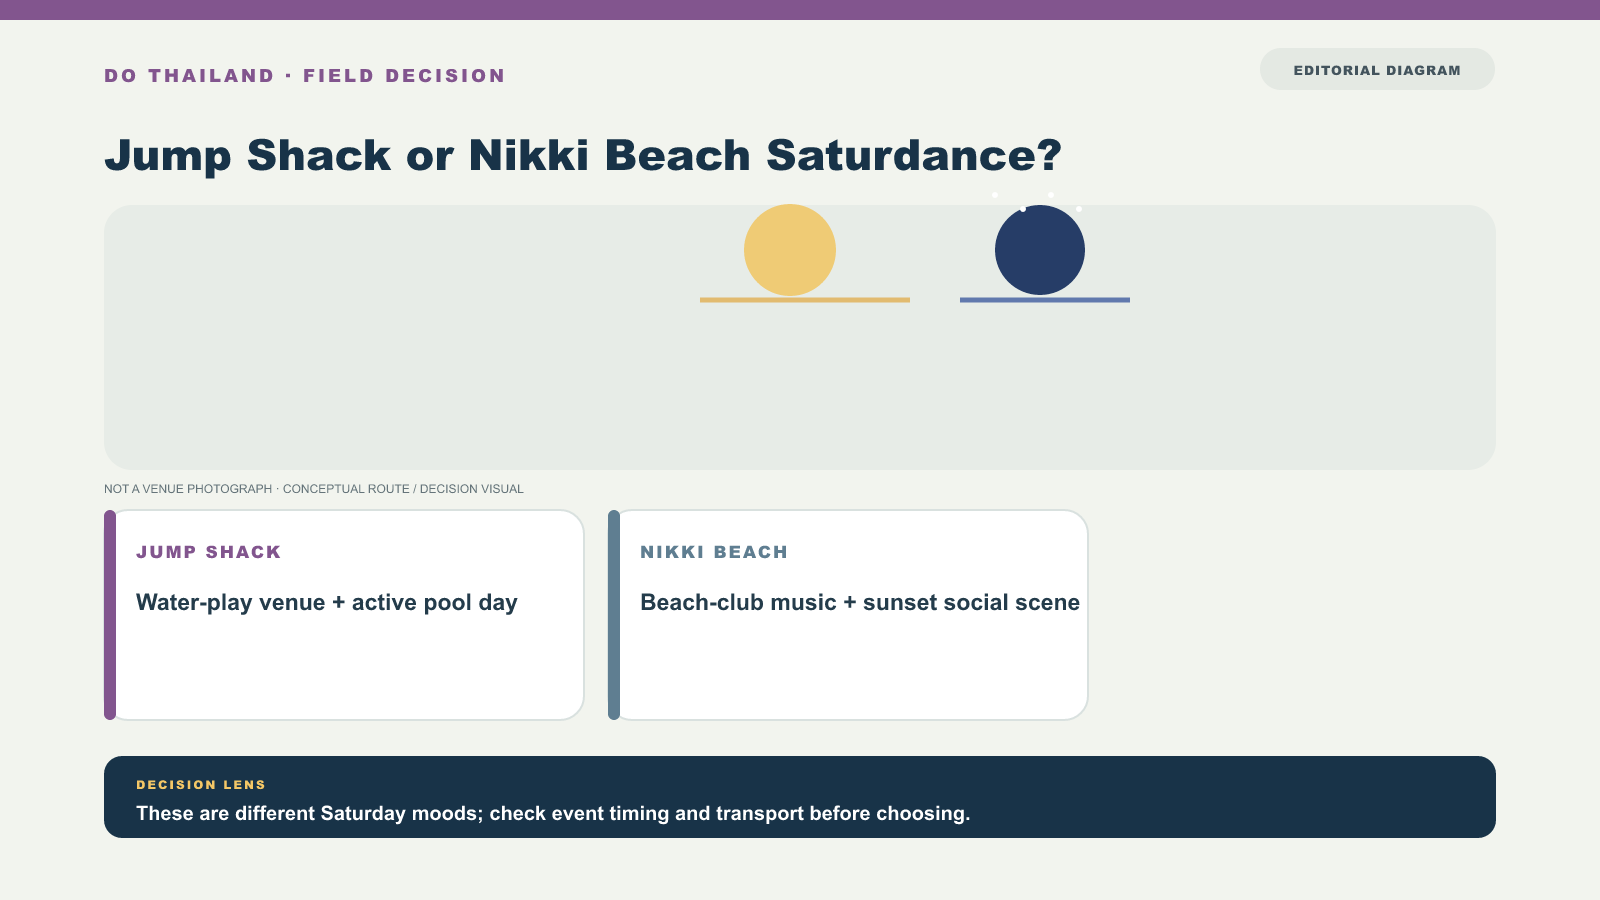The height and width of the screenshot is (900, 1600).
Task: Click the 'JUMP SHACK' card label
Action: (209, 552)
